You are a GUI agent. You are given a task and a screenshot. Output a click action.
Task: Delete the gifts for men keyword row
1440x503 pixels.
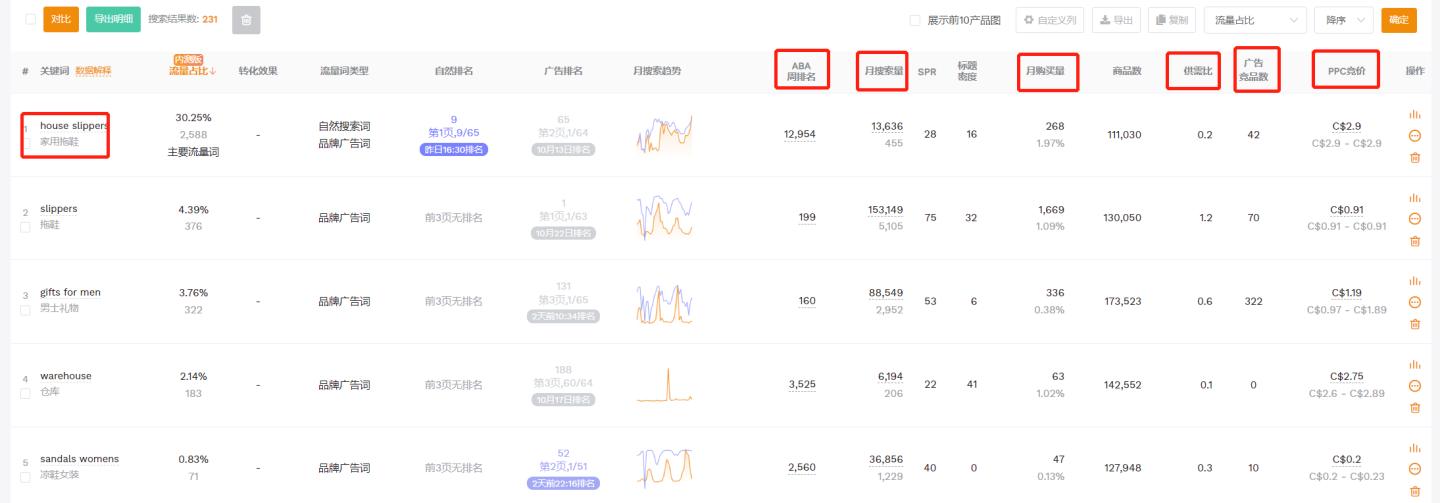(x=1414, y=324)
